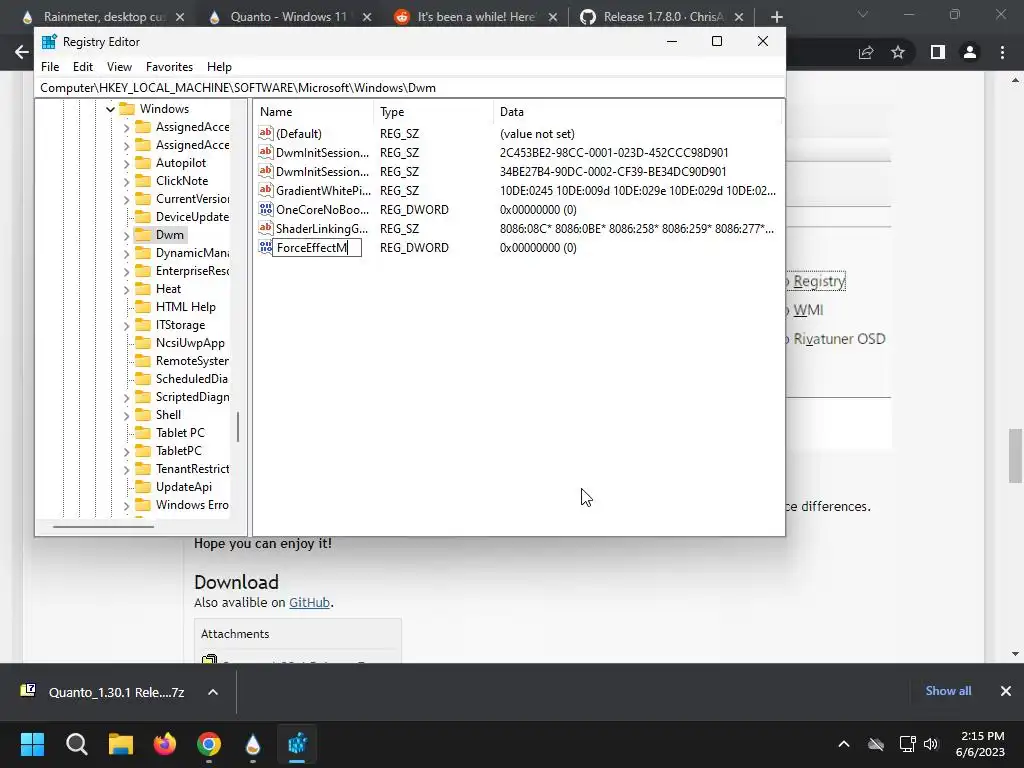This screenshot has width=1024, height=768.
Task: Expand the TabletPC key
Action: coord(127,451)
